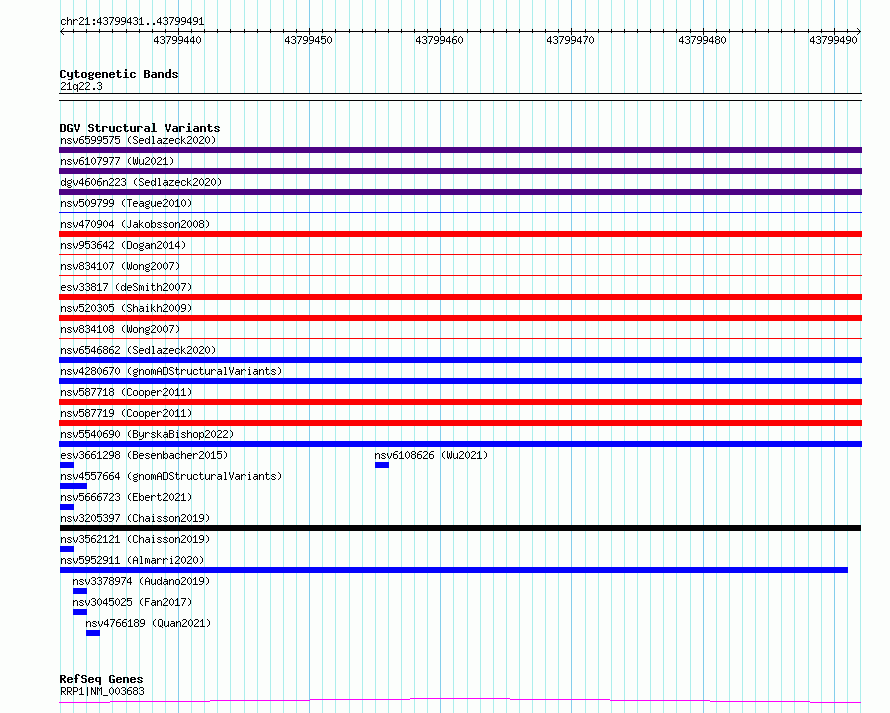
Task: Click the small blue feature under nsv6108626
Action: [382, 465]
